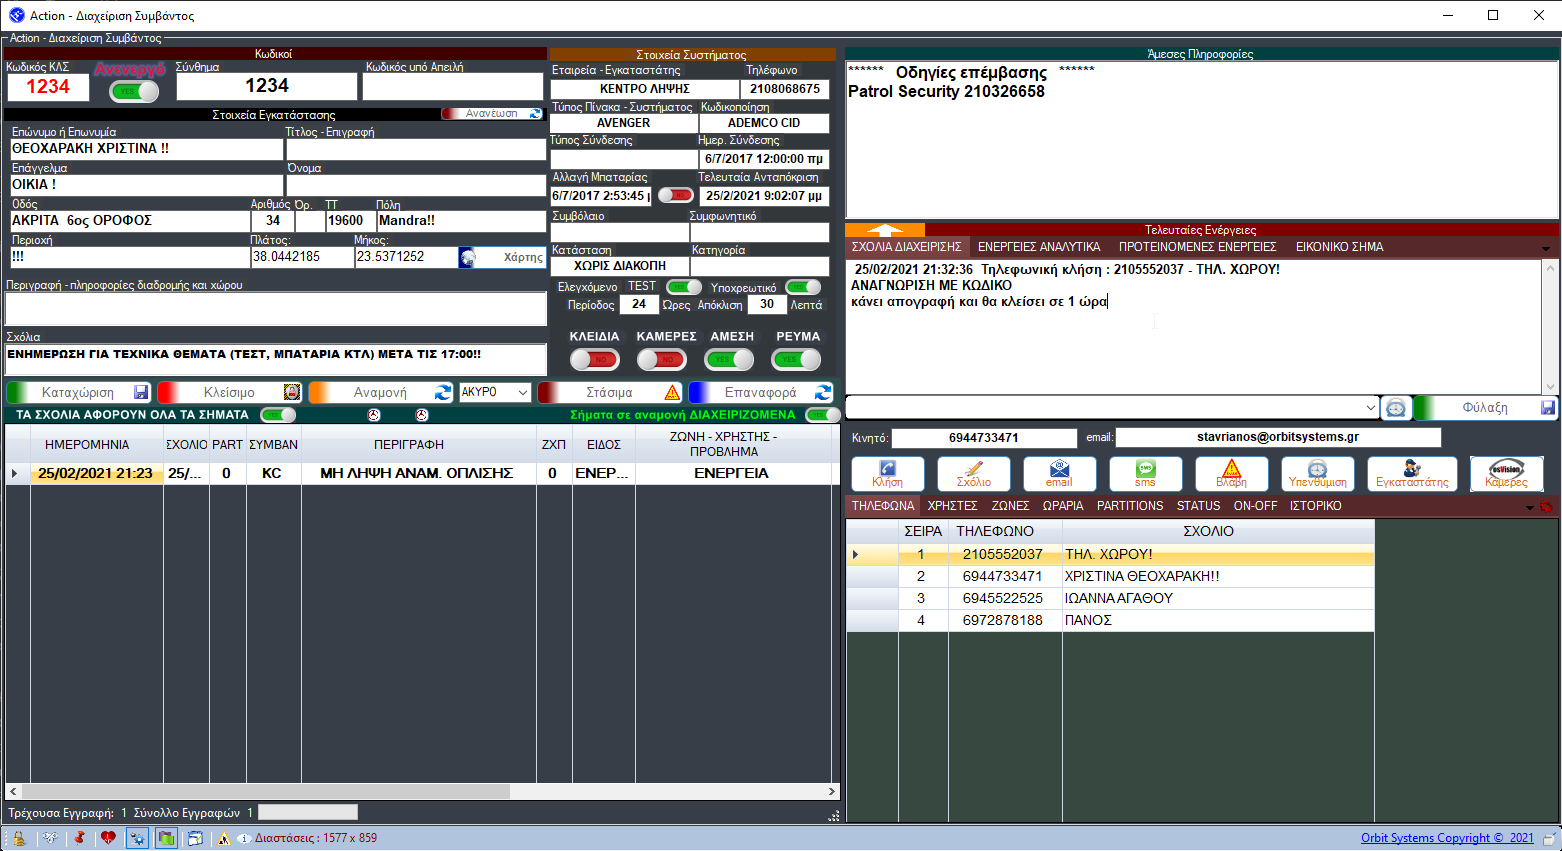Toggle the ΚΑΜΕΡΕΣ switch
Screen dimensions: 1562x851
coord(662,359)
